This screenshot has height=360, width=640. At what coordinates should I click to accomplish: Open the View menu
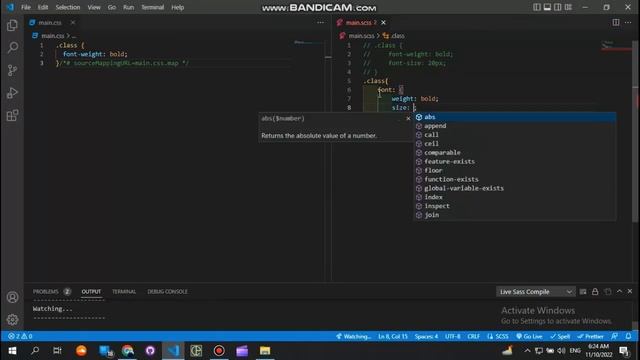(94, 7)
